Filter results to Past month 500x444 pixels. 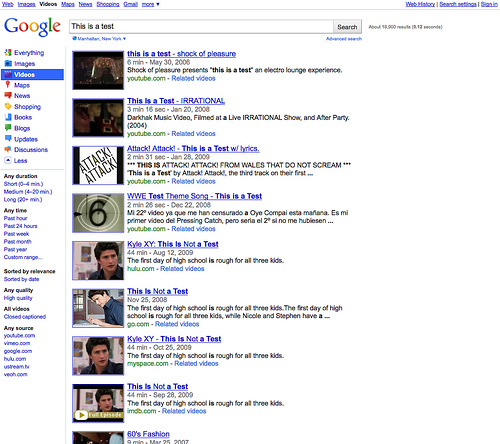(x=18, y=241)
